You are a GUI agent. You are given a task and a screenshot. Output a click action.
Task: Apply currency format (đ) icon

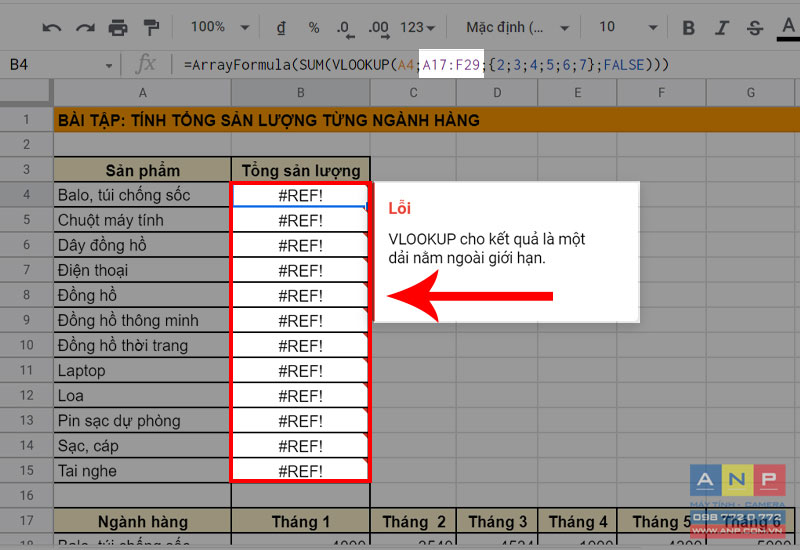(281, 27)
